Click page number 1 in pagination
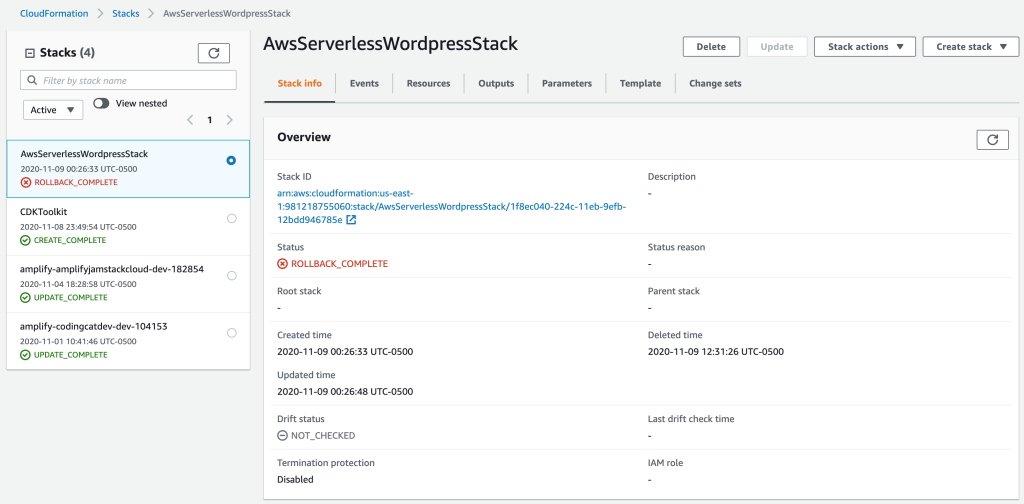This screenshot has width=1024, height=504. tap(210, 120)
